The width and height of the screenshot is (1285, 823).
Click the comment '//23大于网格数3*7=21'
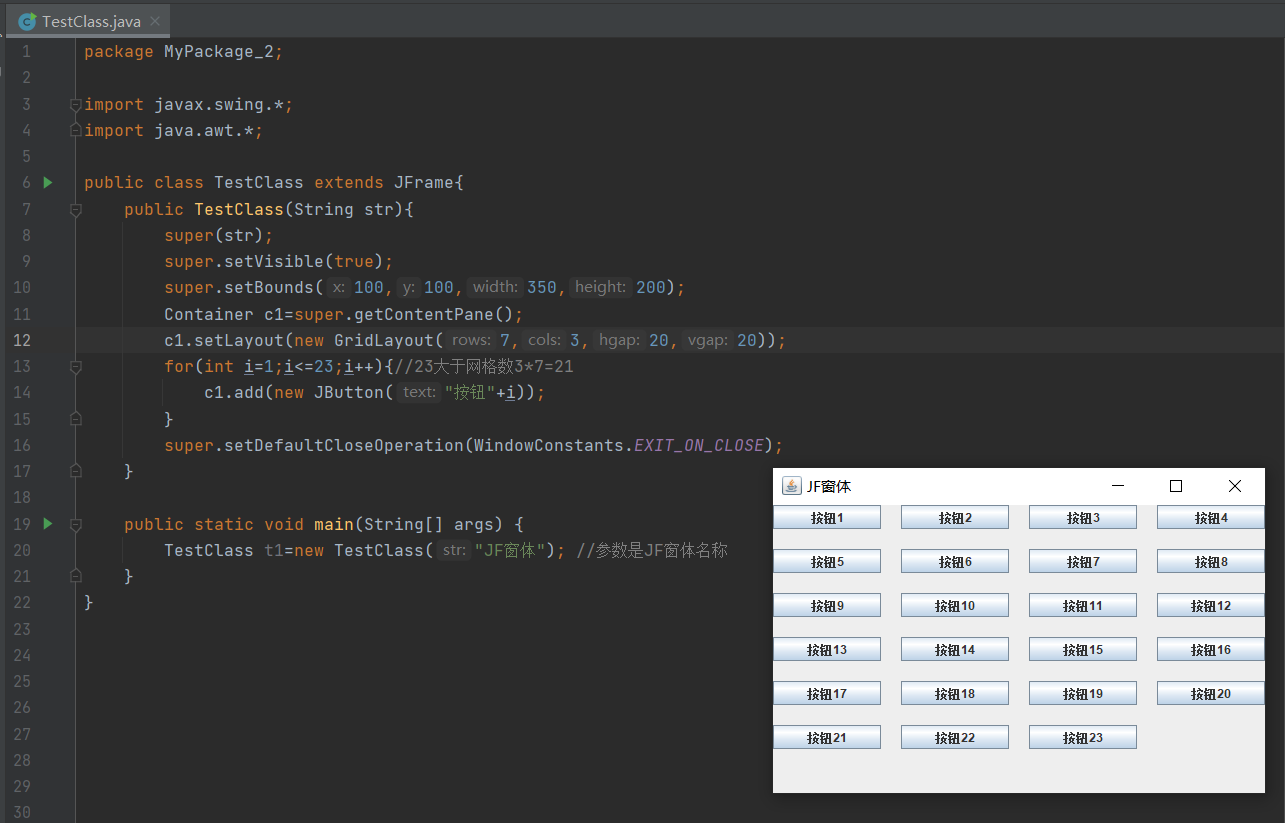pyautogui.click(x=484, y=366)
